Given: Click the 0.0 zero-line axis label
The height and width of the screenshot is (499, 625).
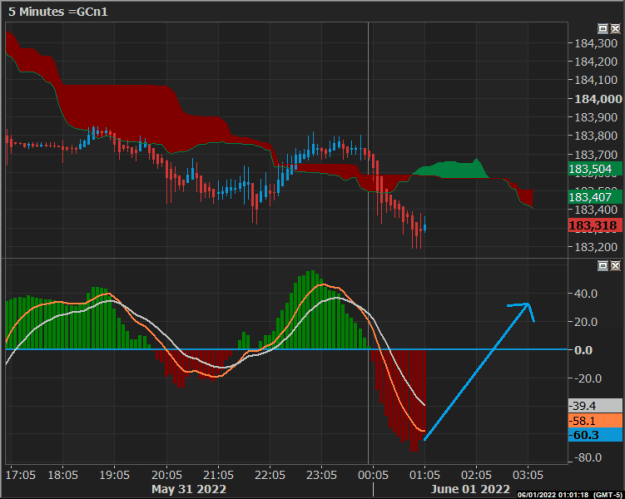Looking at the screenshot, I should tap(583, 350).
